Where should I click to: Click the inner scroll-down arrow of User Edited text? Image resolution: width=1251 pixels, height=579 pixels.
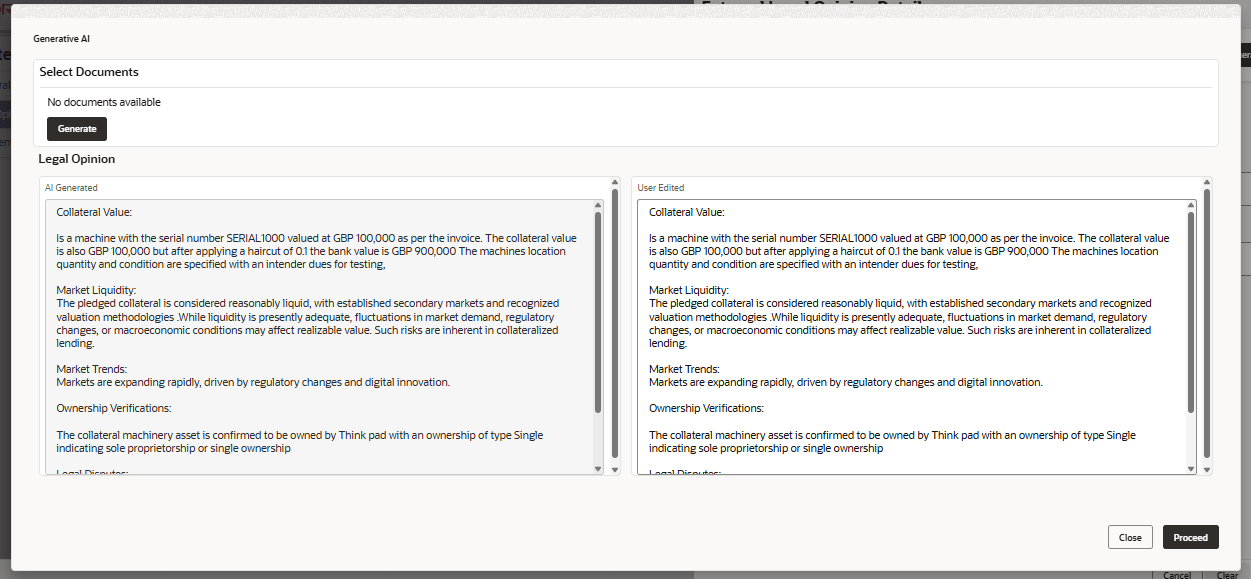1190,468
